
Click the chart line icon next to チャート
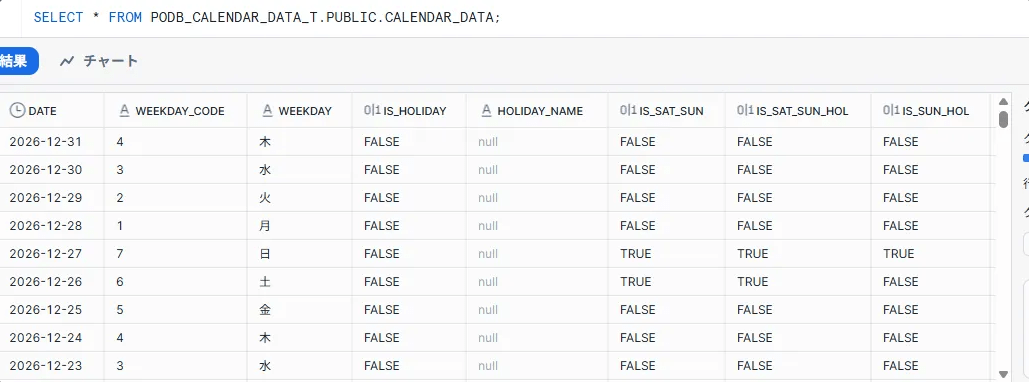point(67,61)
